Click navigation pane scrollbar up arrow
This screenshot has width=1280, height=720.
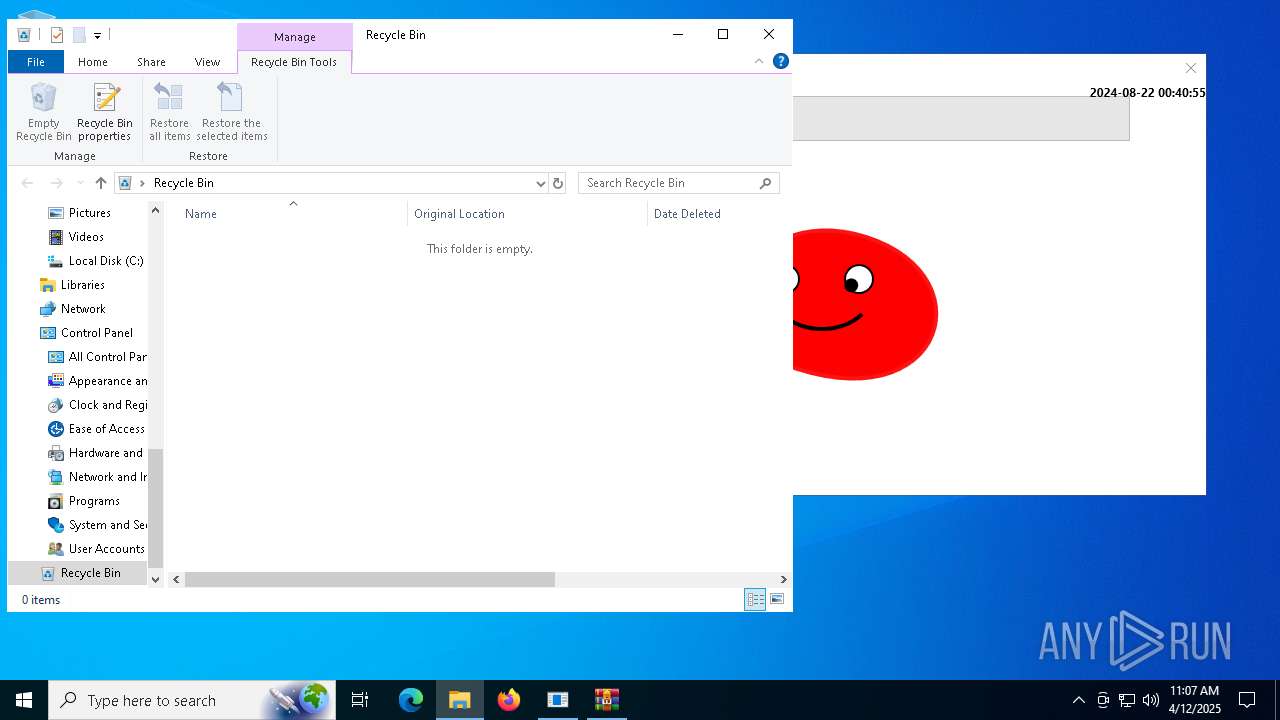point(155,210)
